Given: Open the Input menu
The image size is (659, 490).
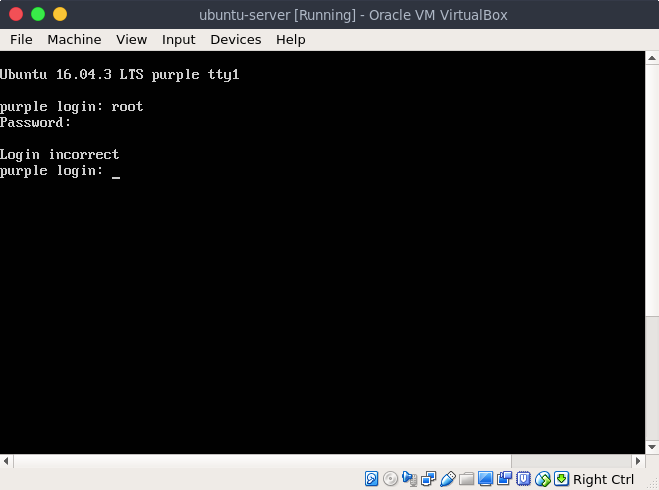Looking at the screenshot, I should pos(179,40).
